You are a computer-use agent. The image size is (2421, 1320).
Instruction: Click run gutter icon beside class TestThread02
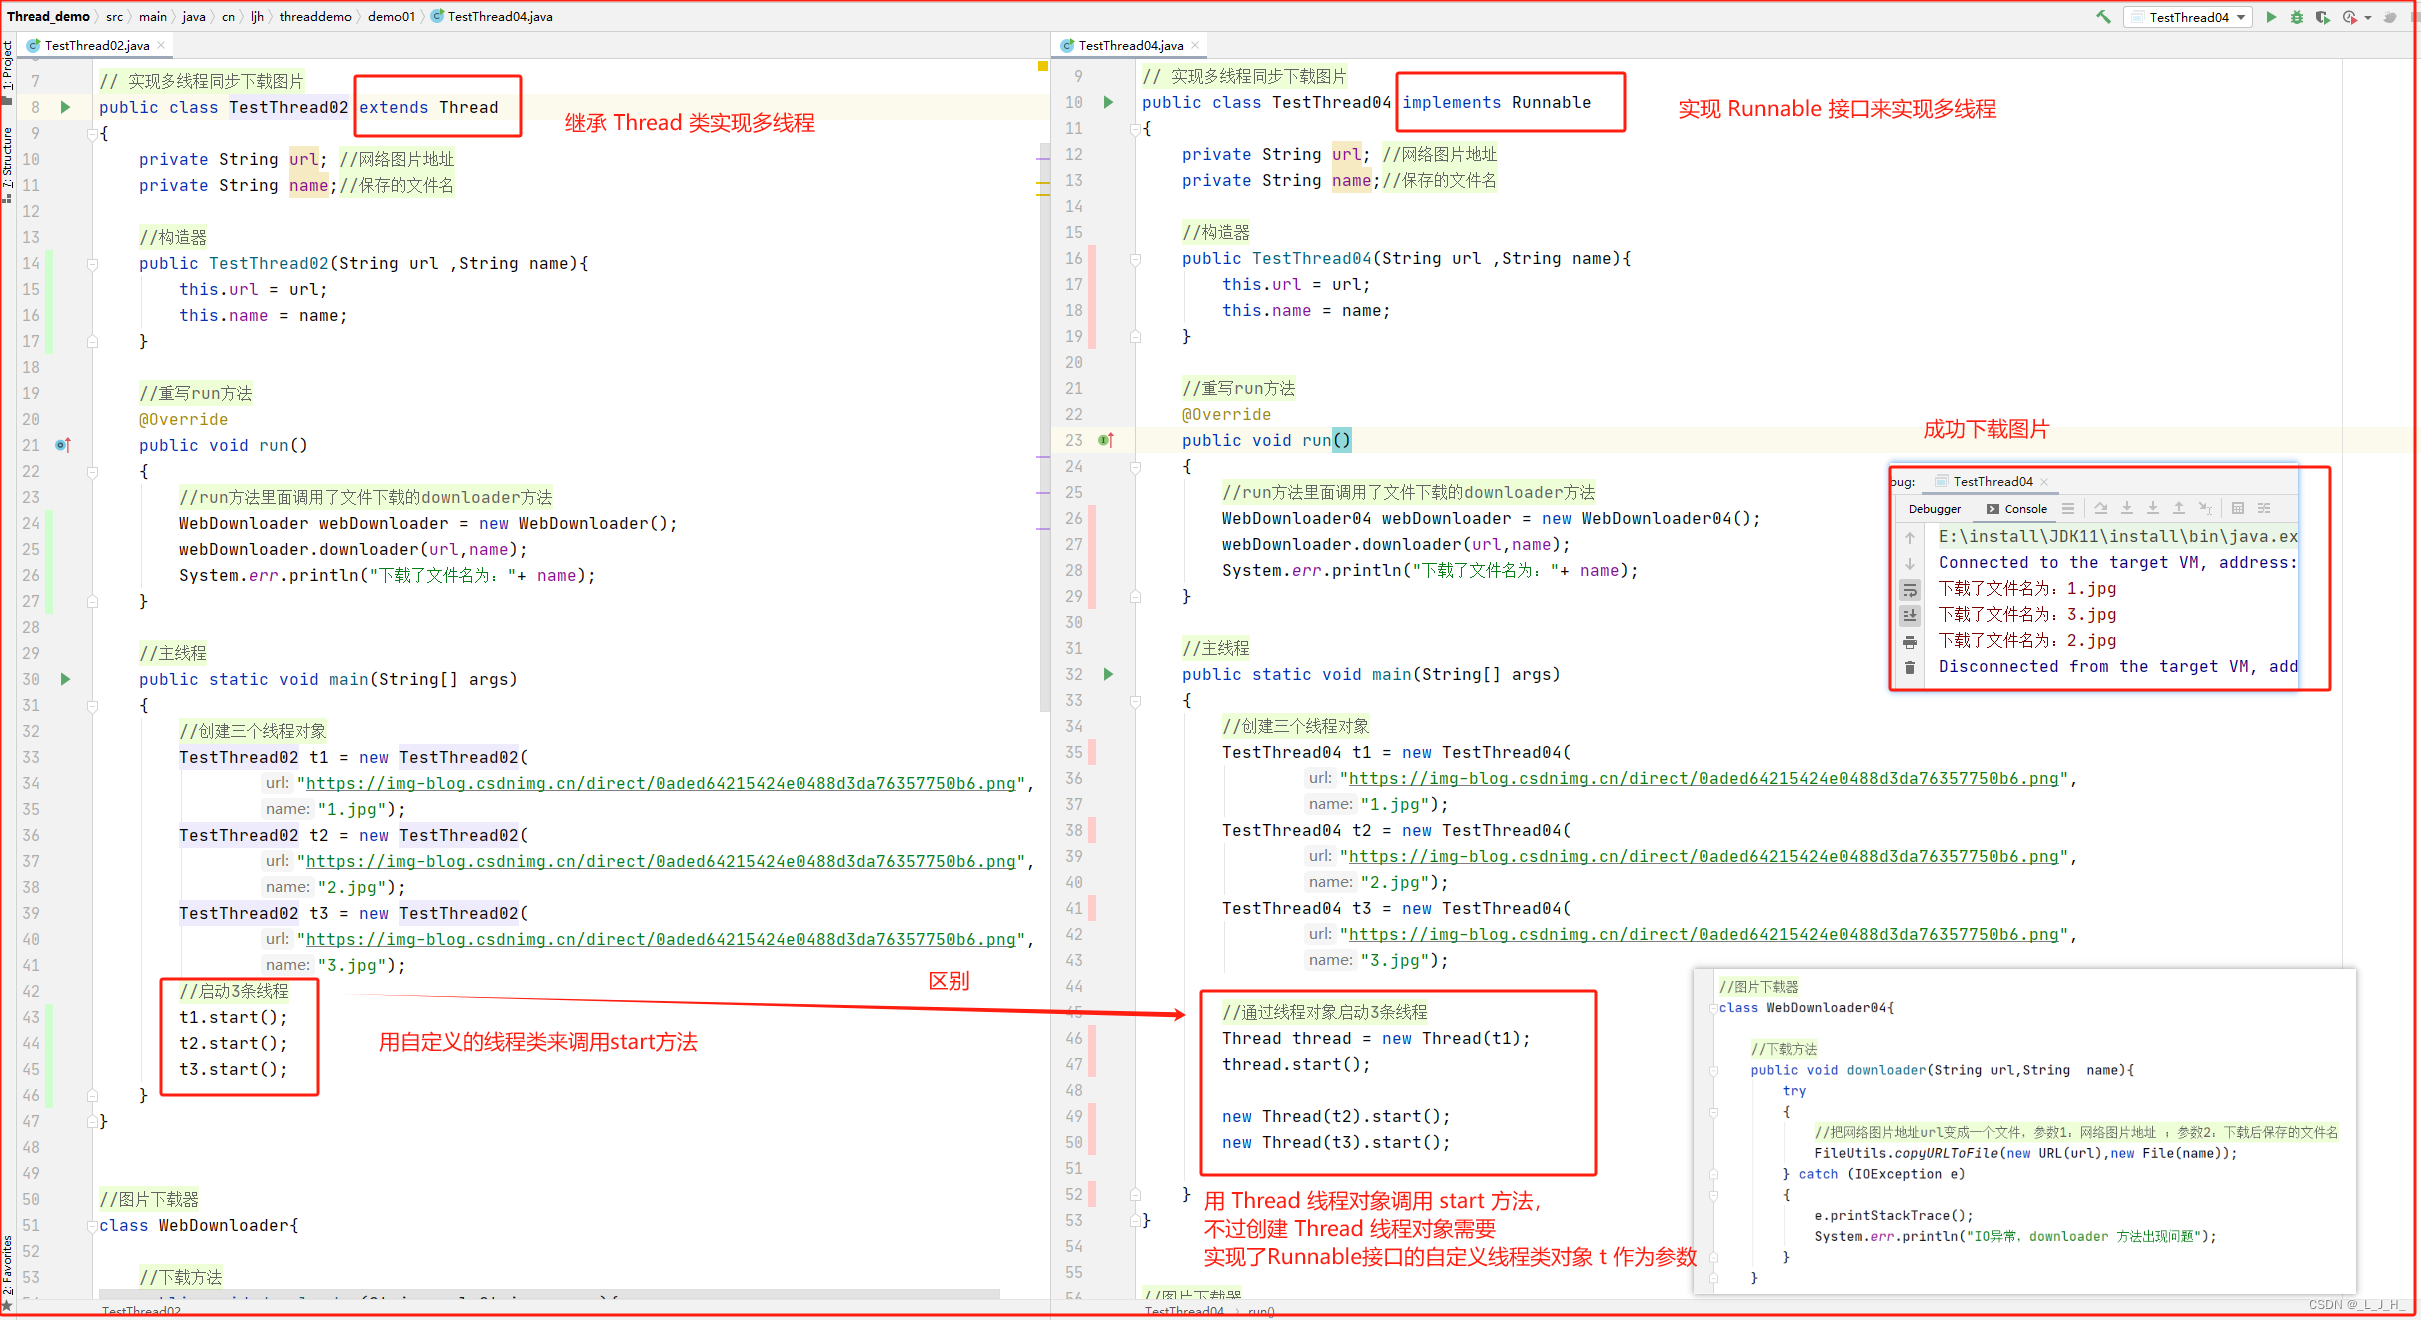tap(66, 107)
